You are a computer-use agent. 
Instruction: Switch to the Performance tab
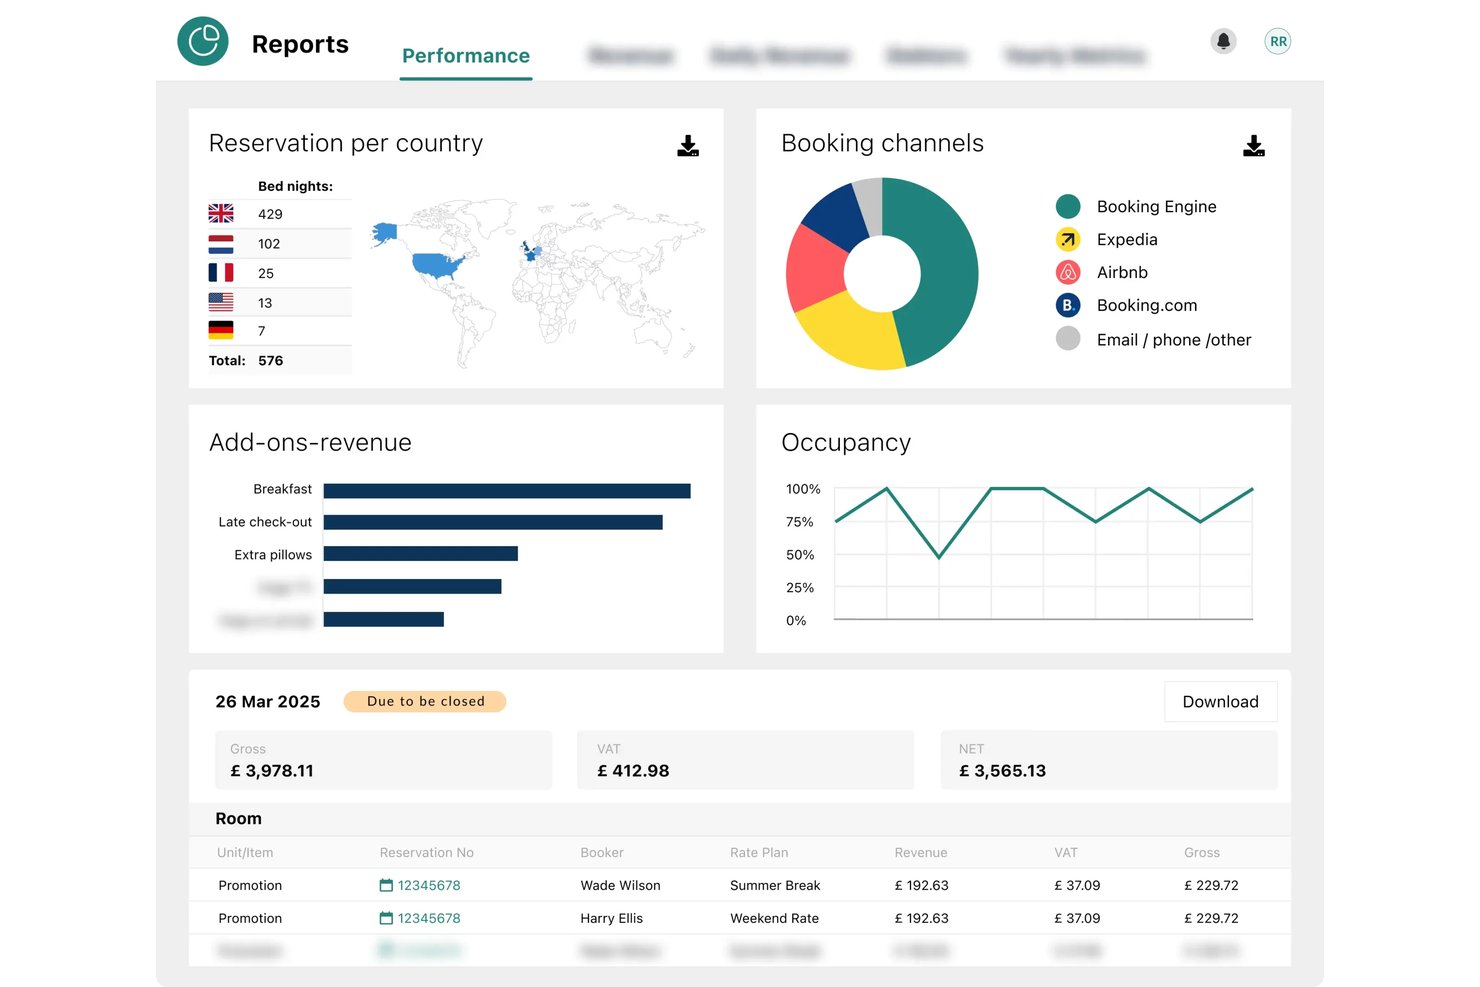tap(466, 56)
